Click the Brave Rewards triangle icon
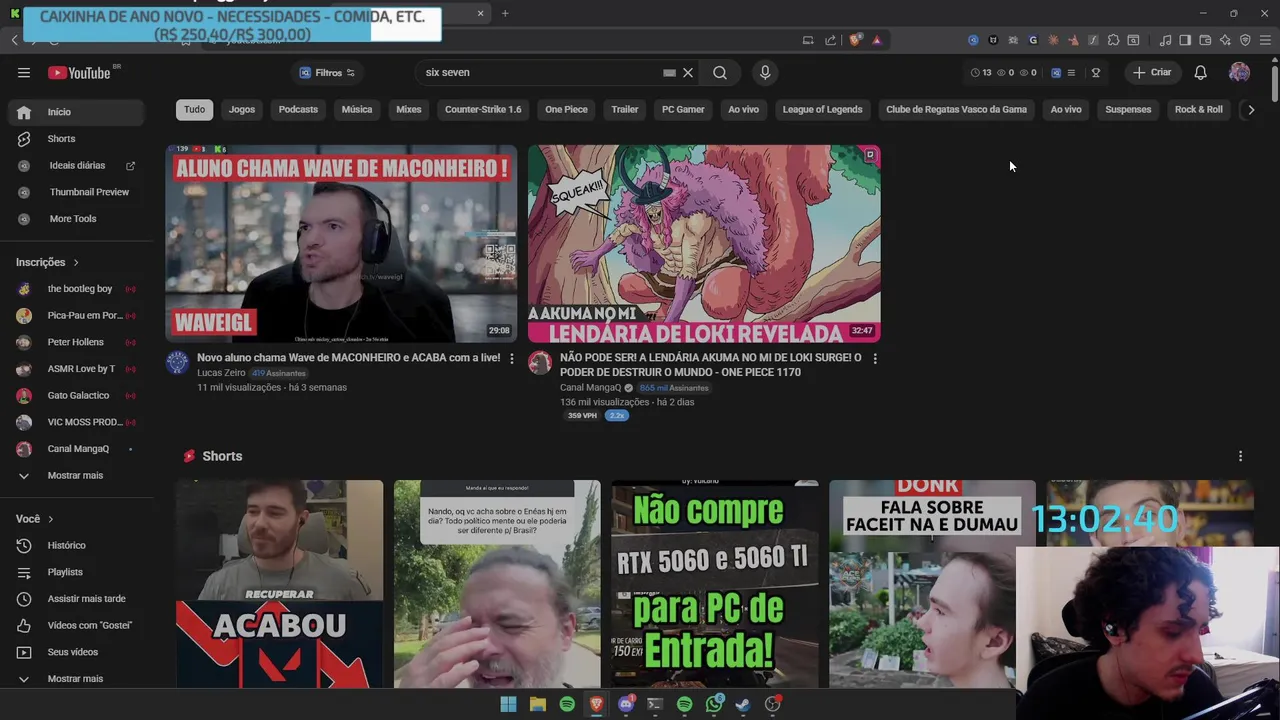Viewport: 1280px width, 720px height. pyautogui.click(x=877, y=40)
